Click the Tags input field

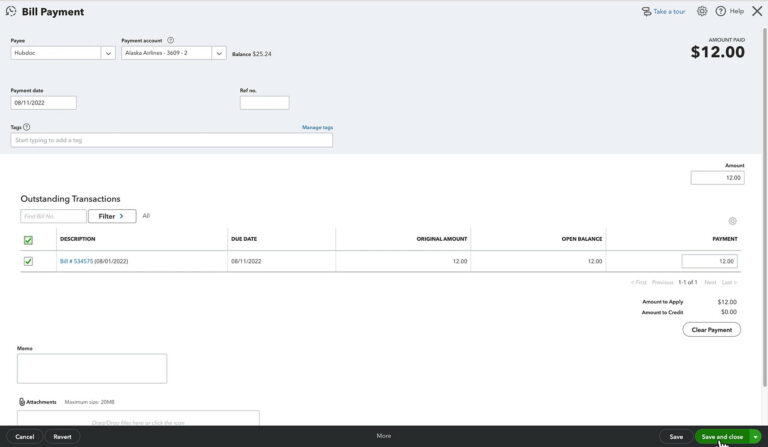171,140
